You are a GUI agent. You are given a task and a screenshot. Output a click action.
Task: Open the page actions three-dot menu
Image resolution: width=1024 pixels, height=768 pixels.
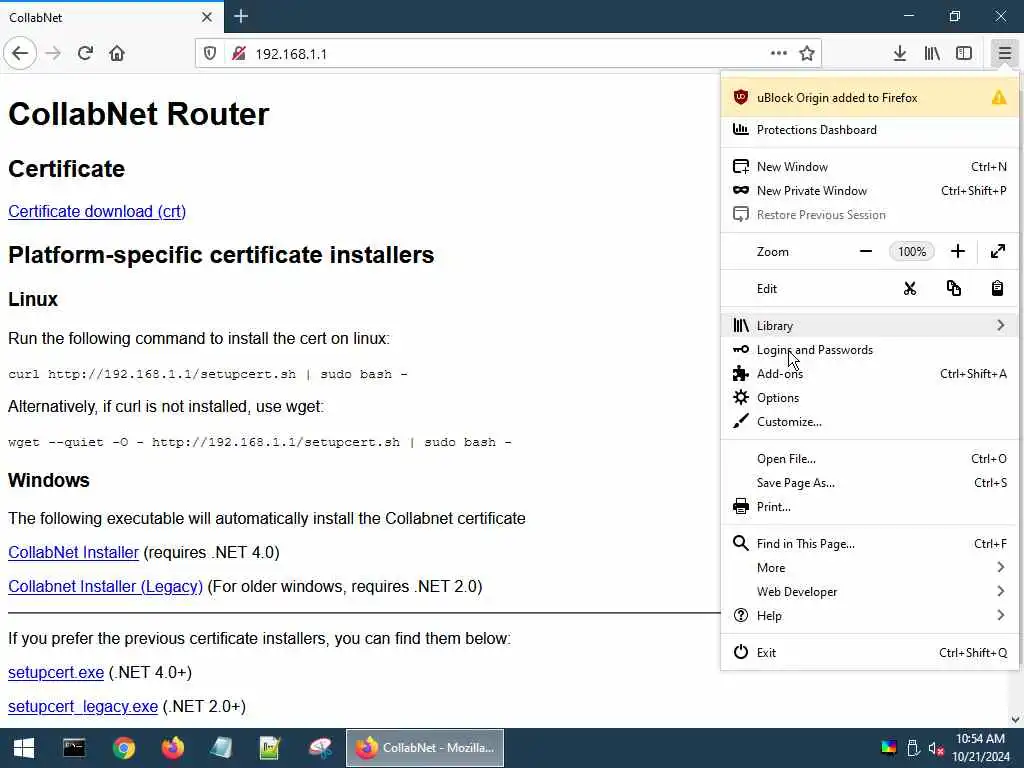click(778, 54)
